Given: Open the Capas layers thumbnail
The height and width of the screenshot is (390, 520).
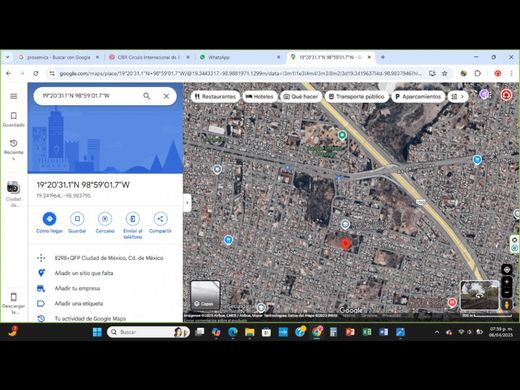Looking at the screenshot, I should (x=205, y=295).
